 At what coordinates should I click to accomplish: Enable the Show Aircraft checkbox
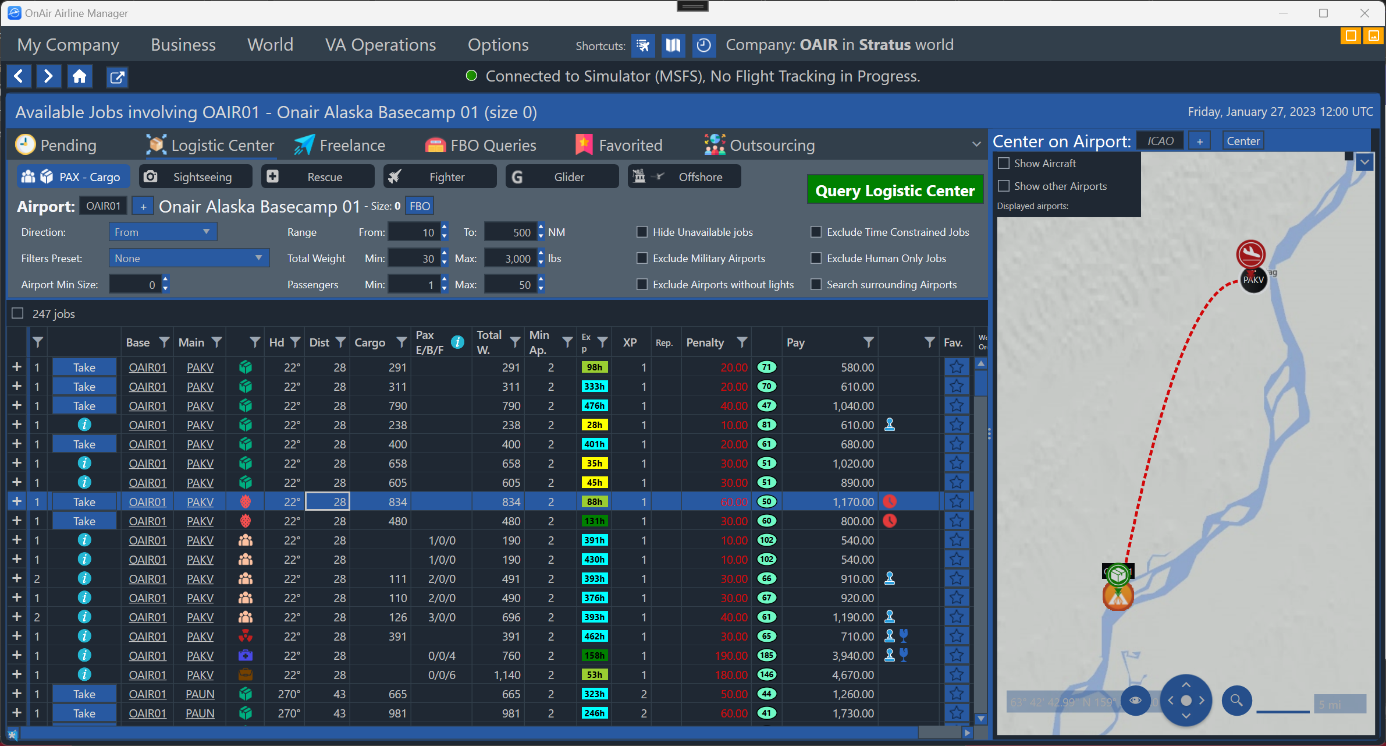pyautogui.click(x=1004, y=163)
